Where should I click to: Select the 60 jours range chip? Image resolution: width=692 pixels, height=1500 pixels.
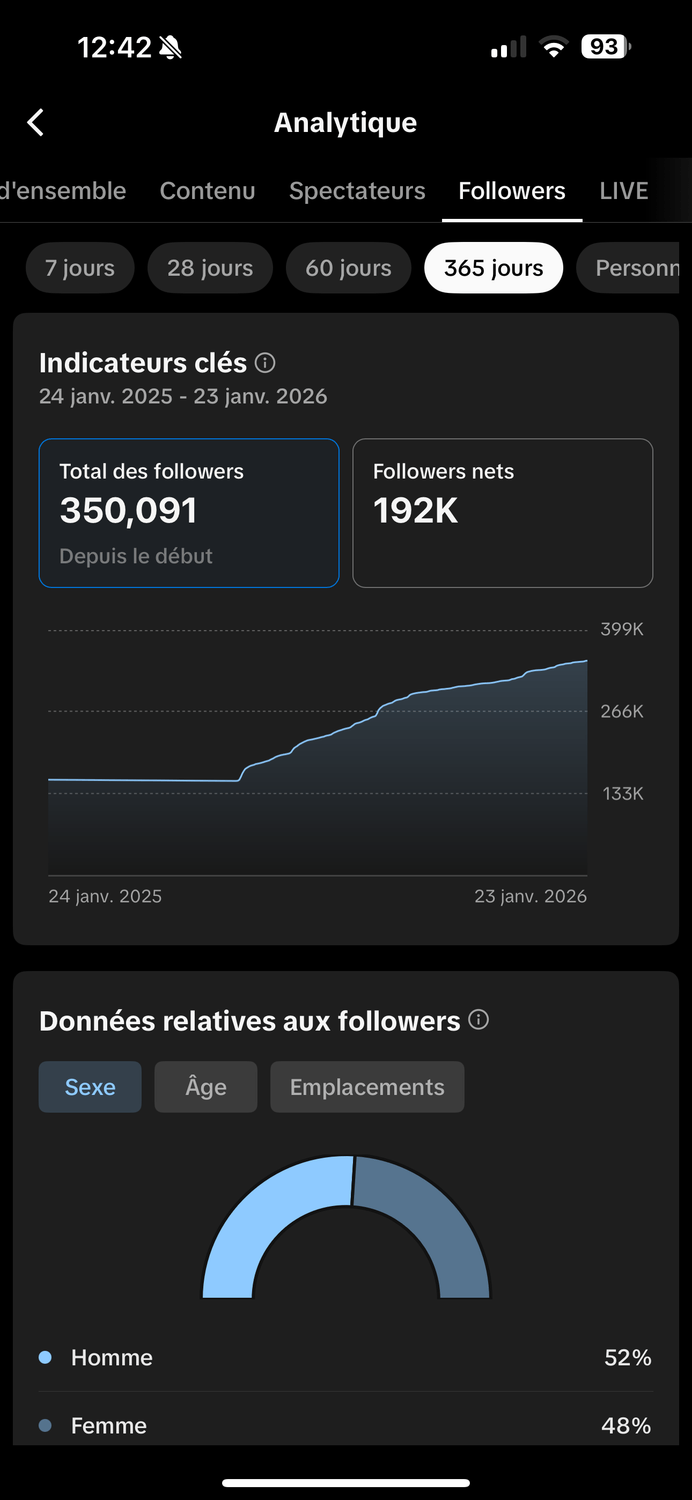coord(348,268)
